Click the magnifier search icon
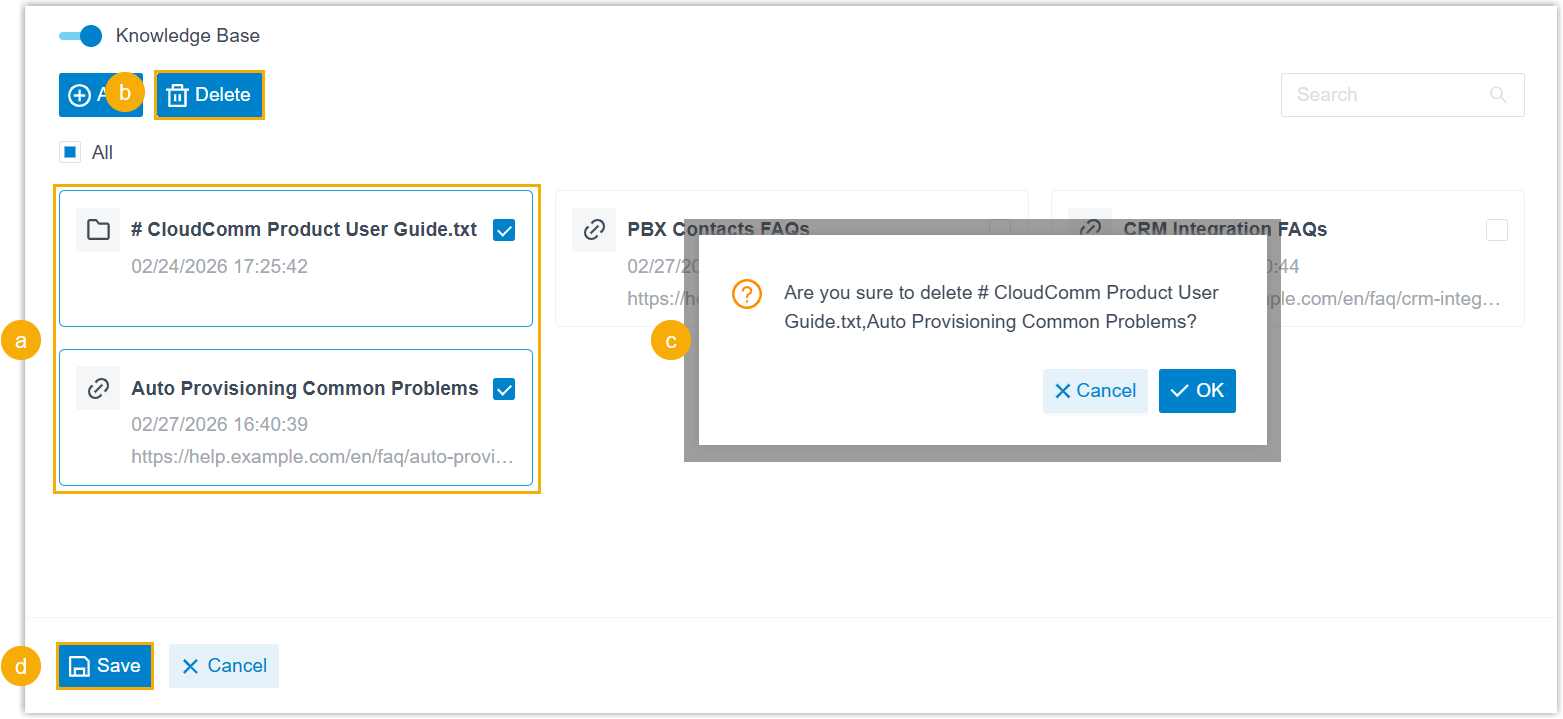 1498,95
